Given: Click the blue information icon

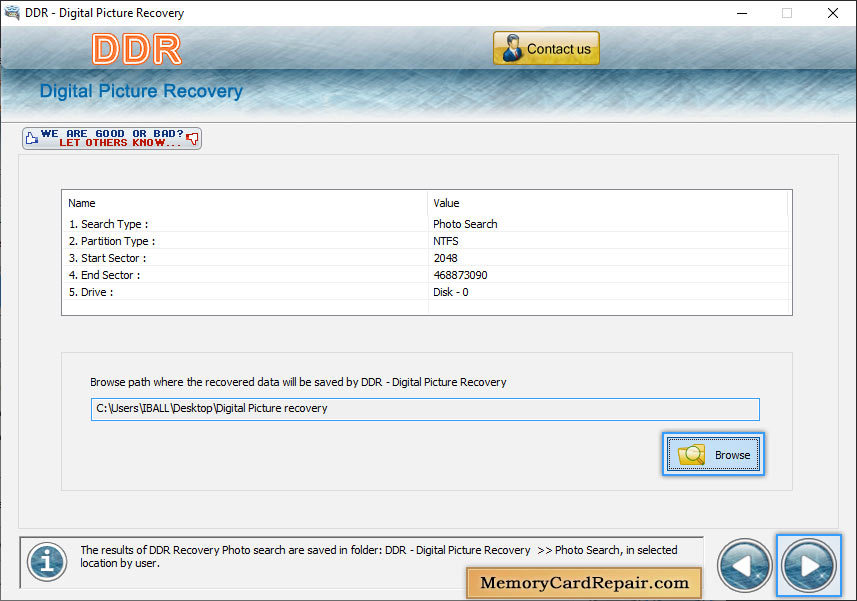Looking at the screenshot, I should tap(47, 562).
